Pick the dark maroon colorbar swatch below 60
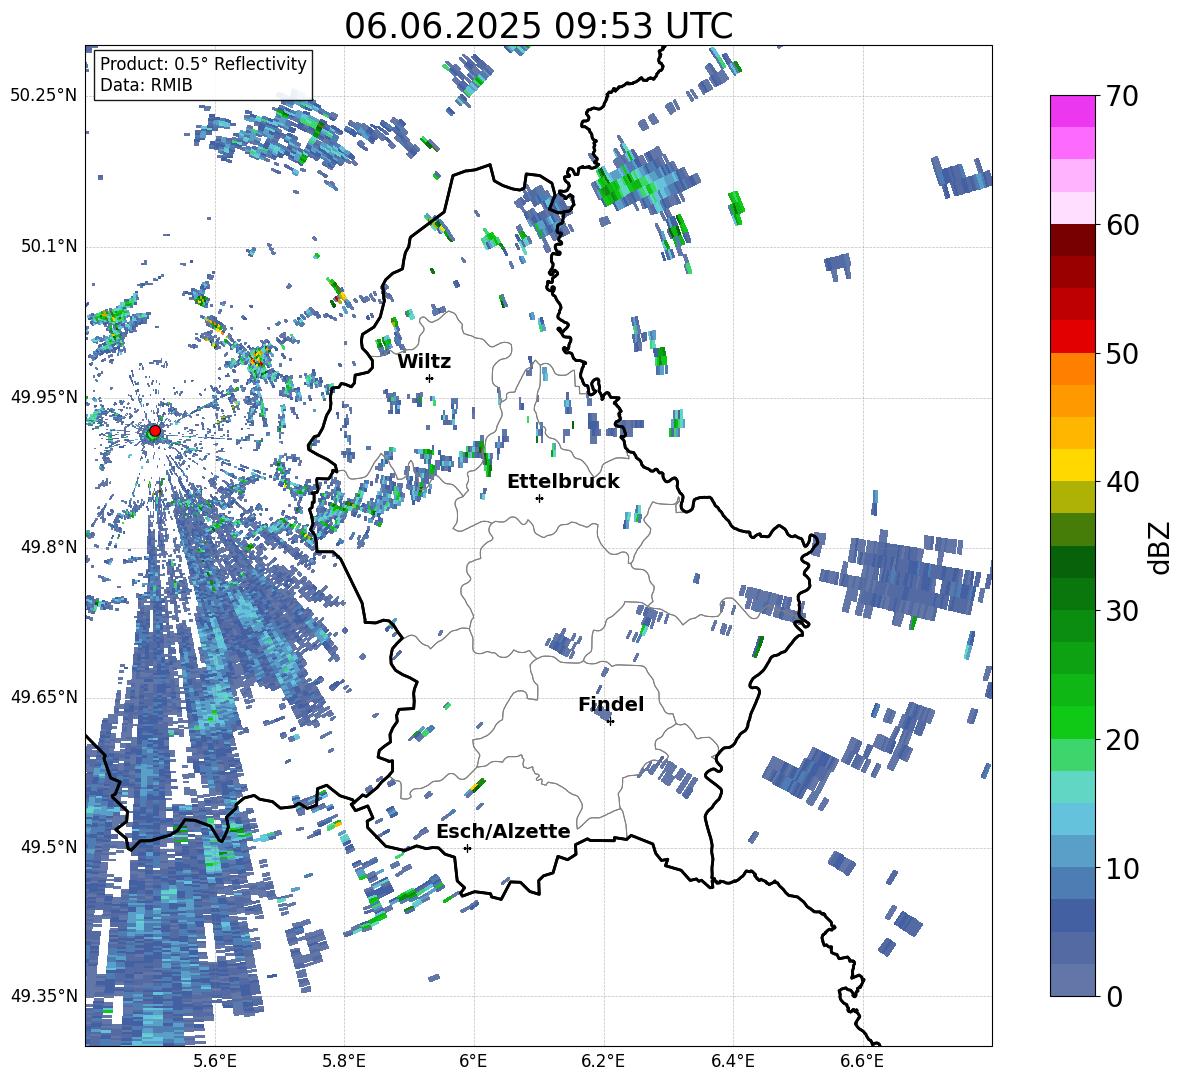1184x1081 pixels. click(1072, 240)
